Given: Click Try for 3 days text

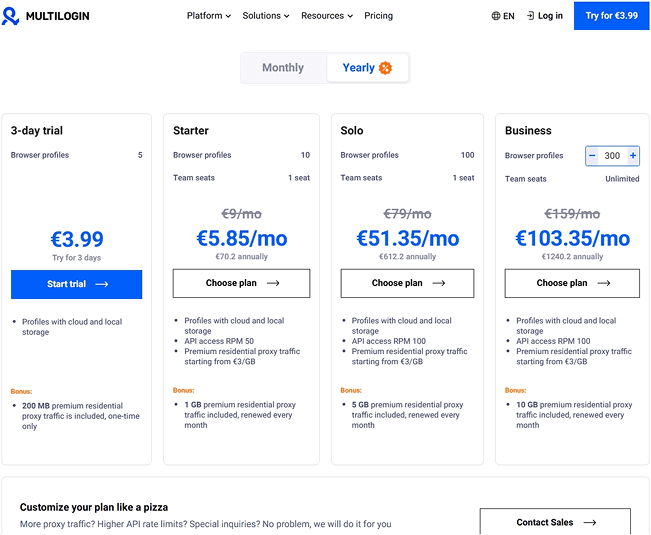Looking at the screenshot, I should tap(76, 258).
